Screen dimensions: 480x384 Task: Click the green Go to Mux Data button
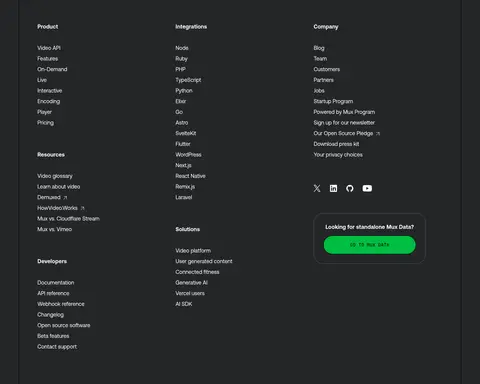coord(370,245)
